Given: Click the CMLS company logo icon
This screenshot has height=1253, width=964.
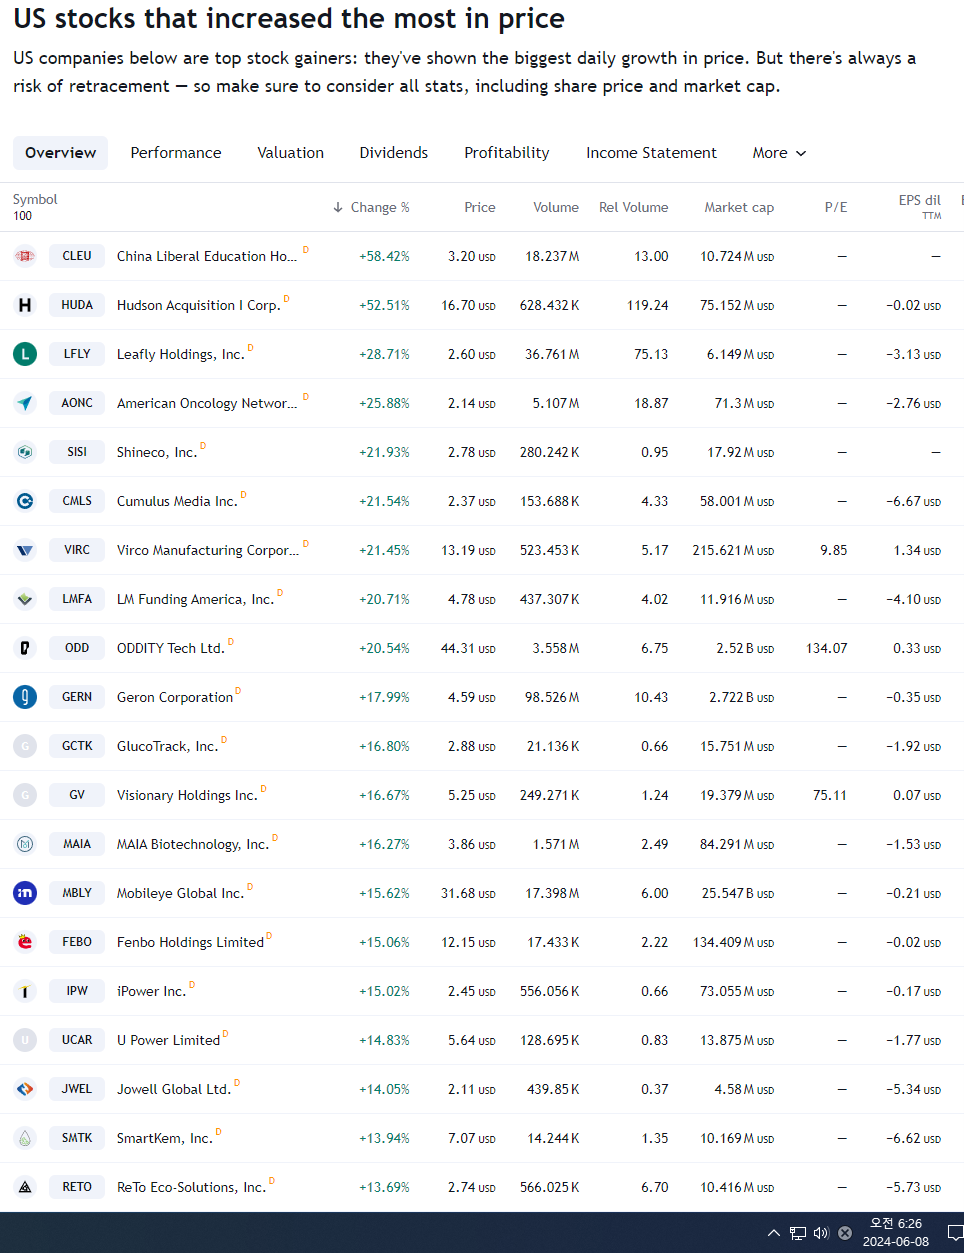Looking at the screenshot, I should click(25, 501).
